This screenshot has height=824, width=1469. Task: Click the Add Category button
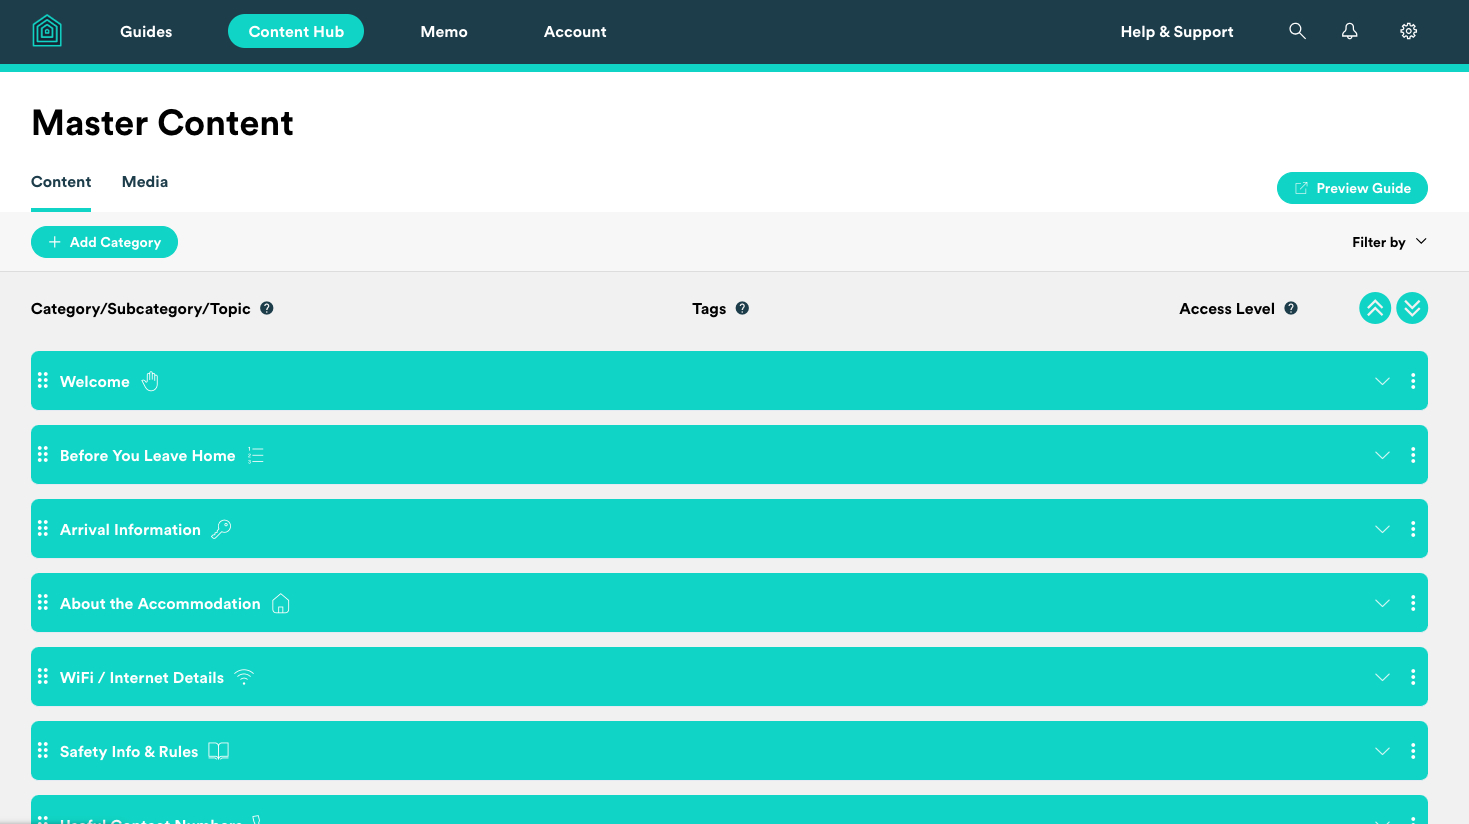tap(104, 242)
